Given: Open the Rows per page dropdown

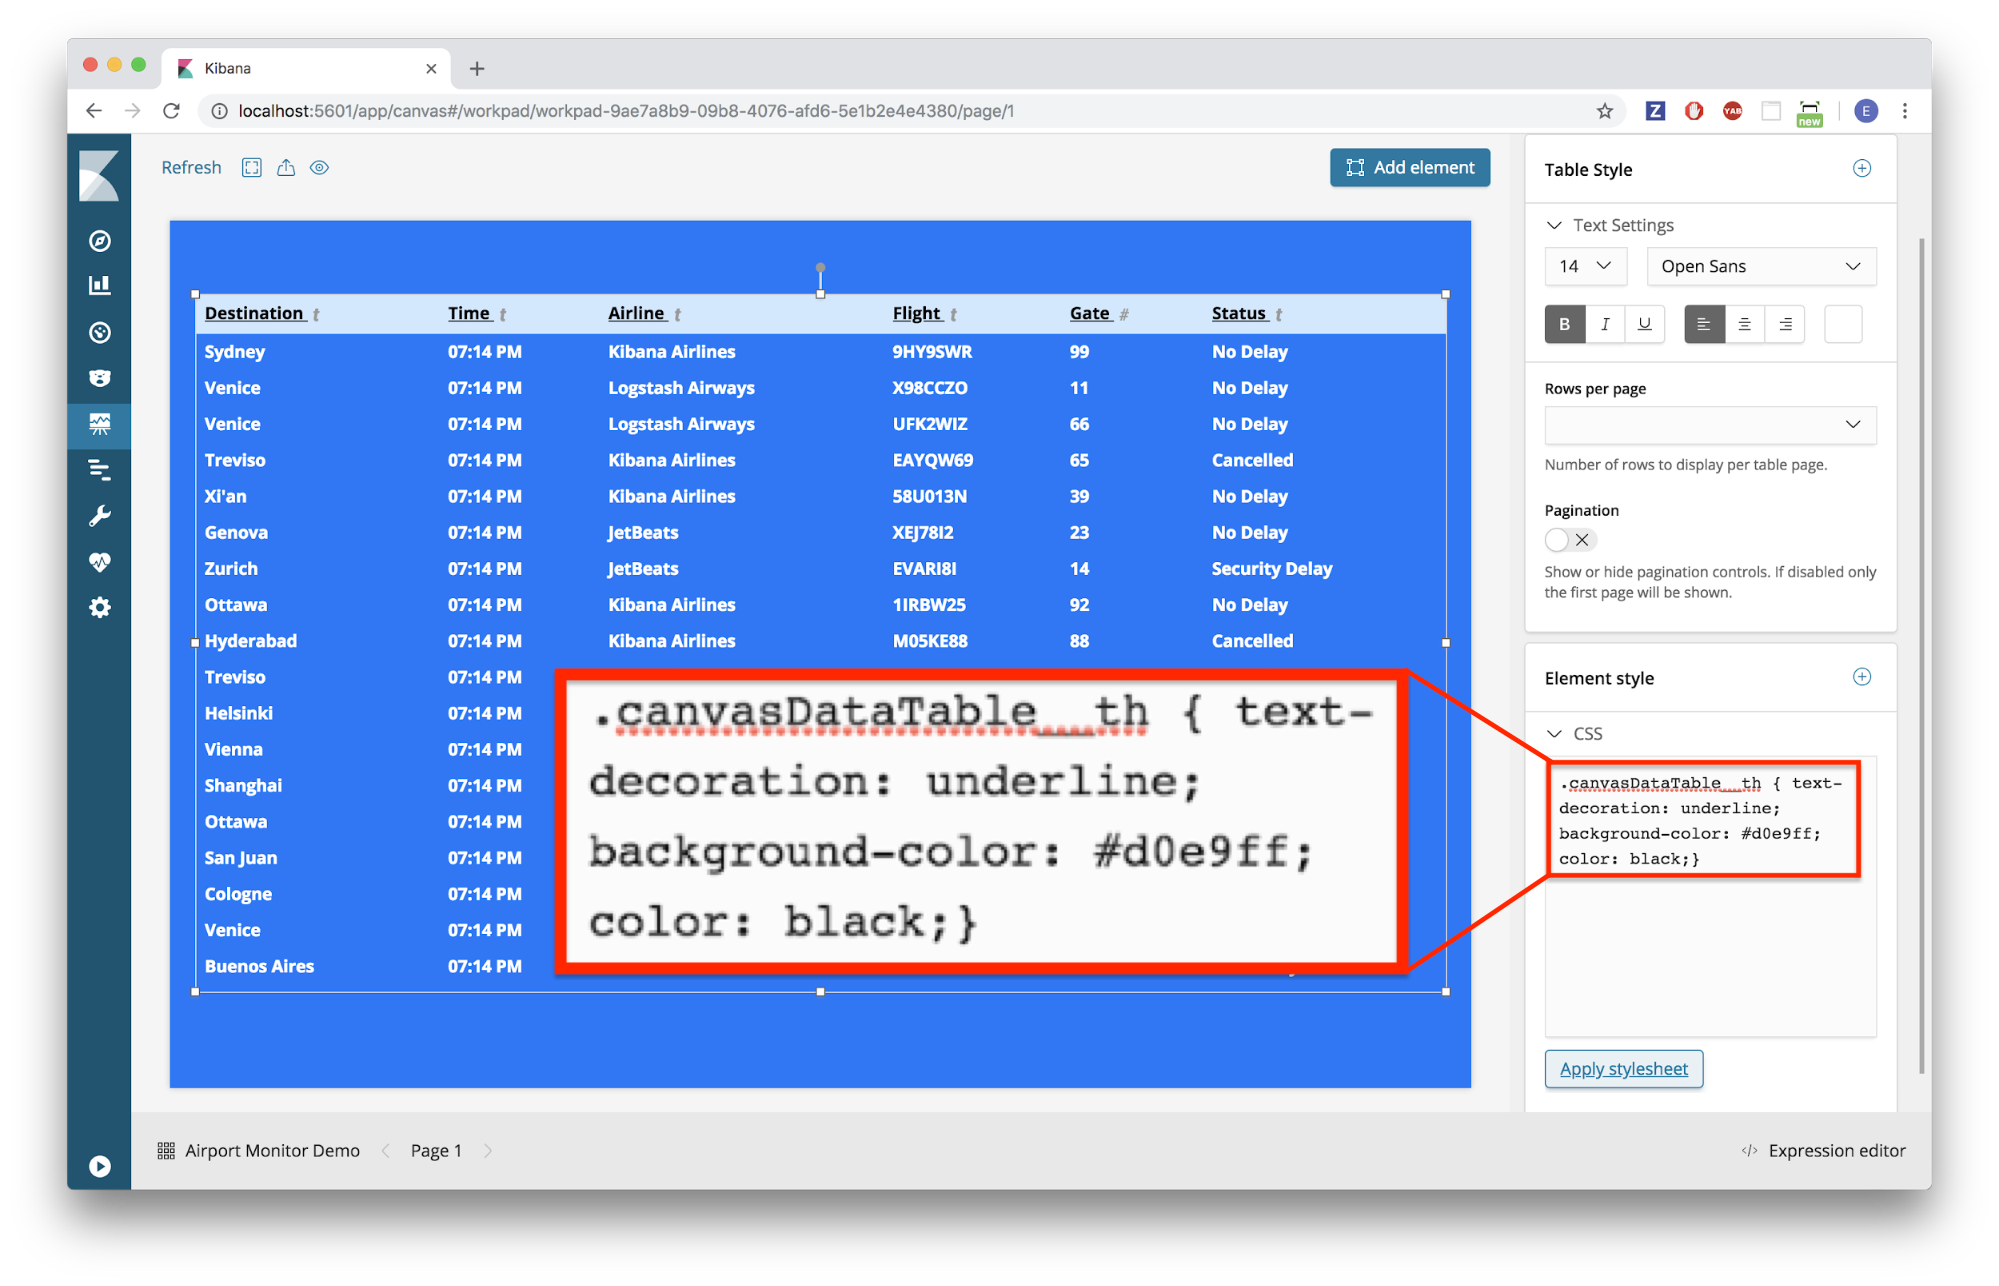Looking at the screenshot, I should [x=1710, y=425].
